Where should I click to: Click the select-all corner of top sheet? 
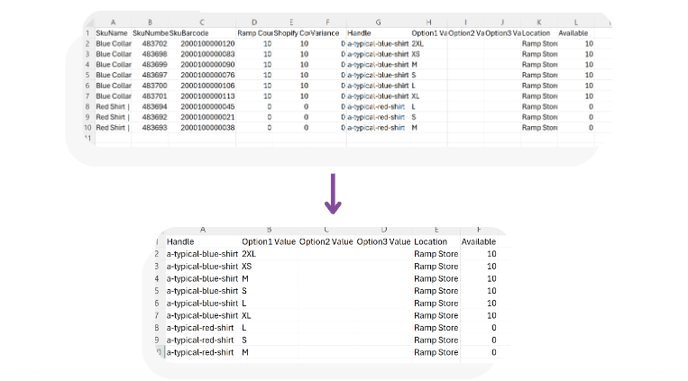[x=88, y=22]
